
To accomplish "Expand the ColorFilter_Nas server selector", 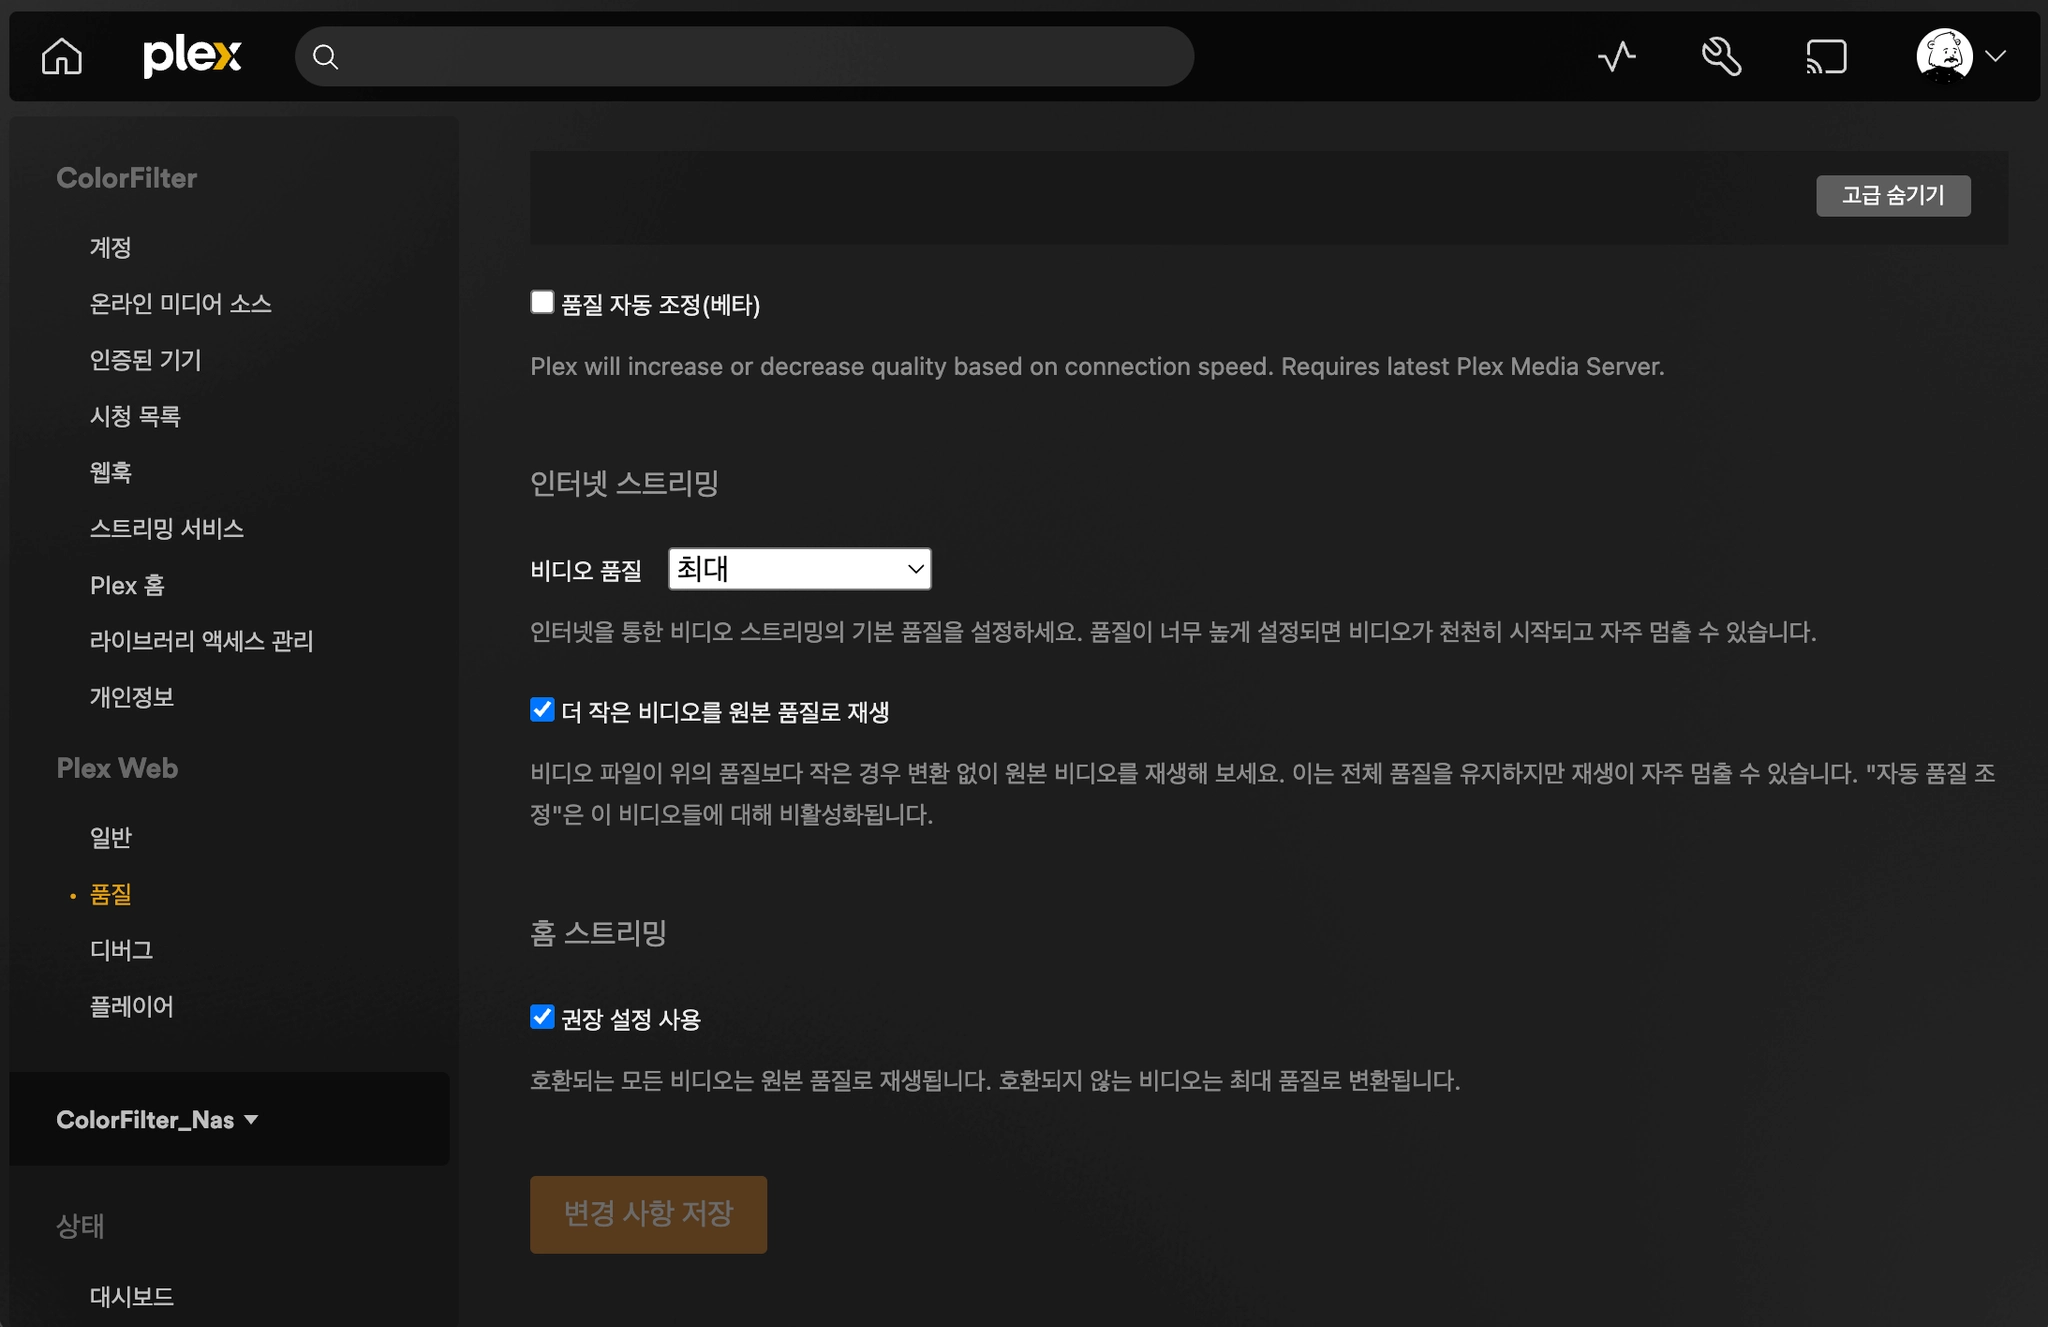I will point(157,1120).
